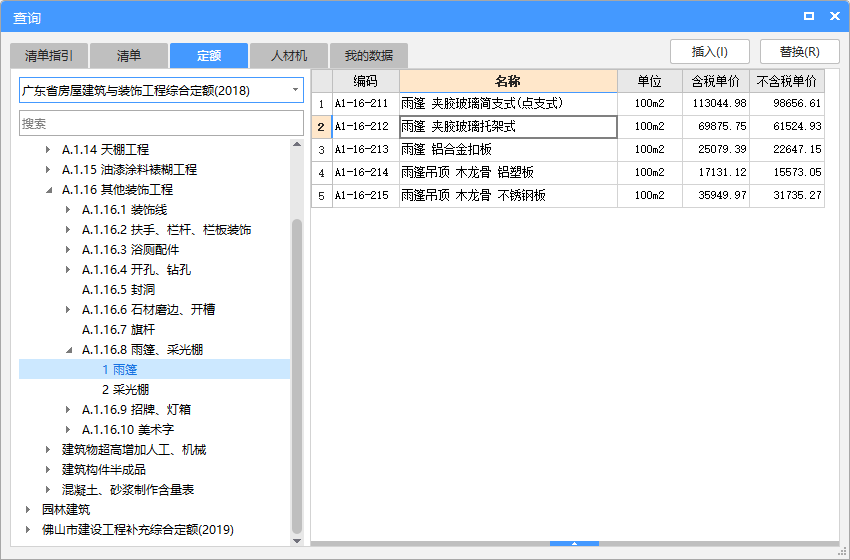Expand the A.1.16.4 开孔、钻孔 node
Screen dimensions: 850x560
68,269
